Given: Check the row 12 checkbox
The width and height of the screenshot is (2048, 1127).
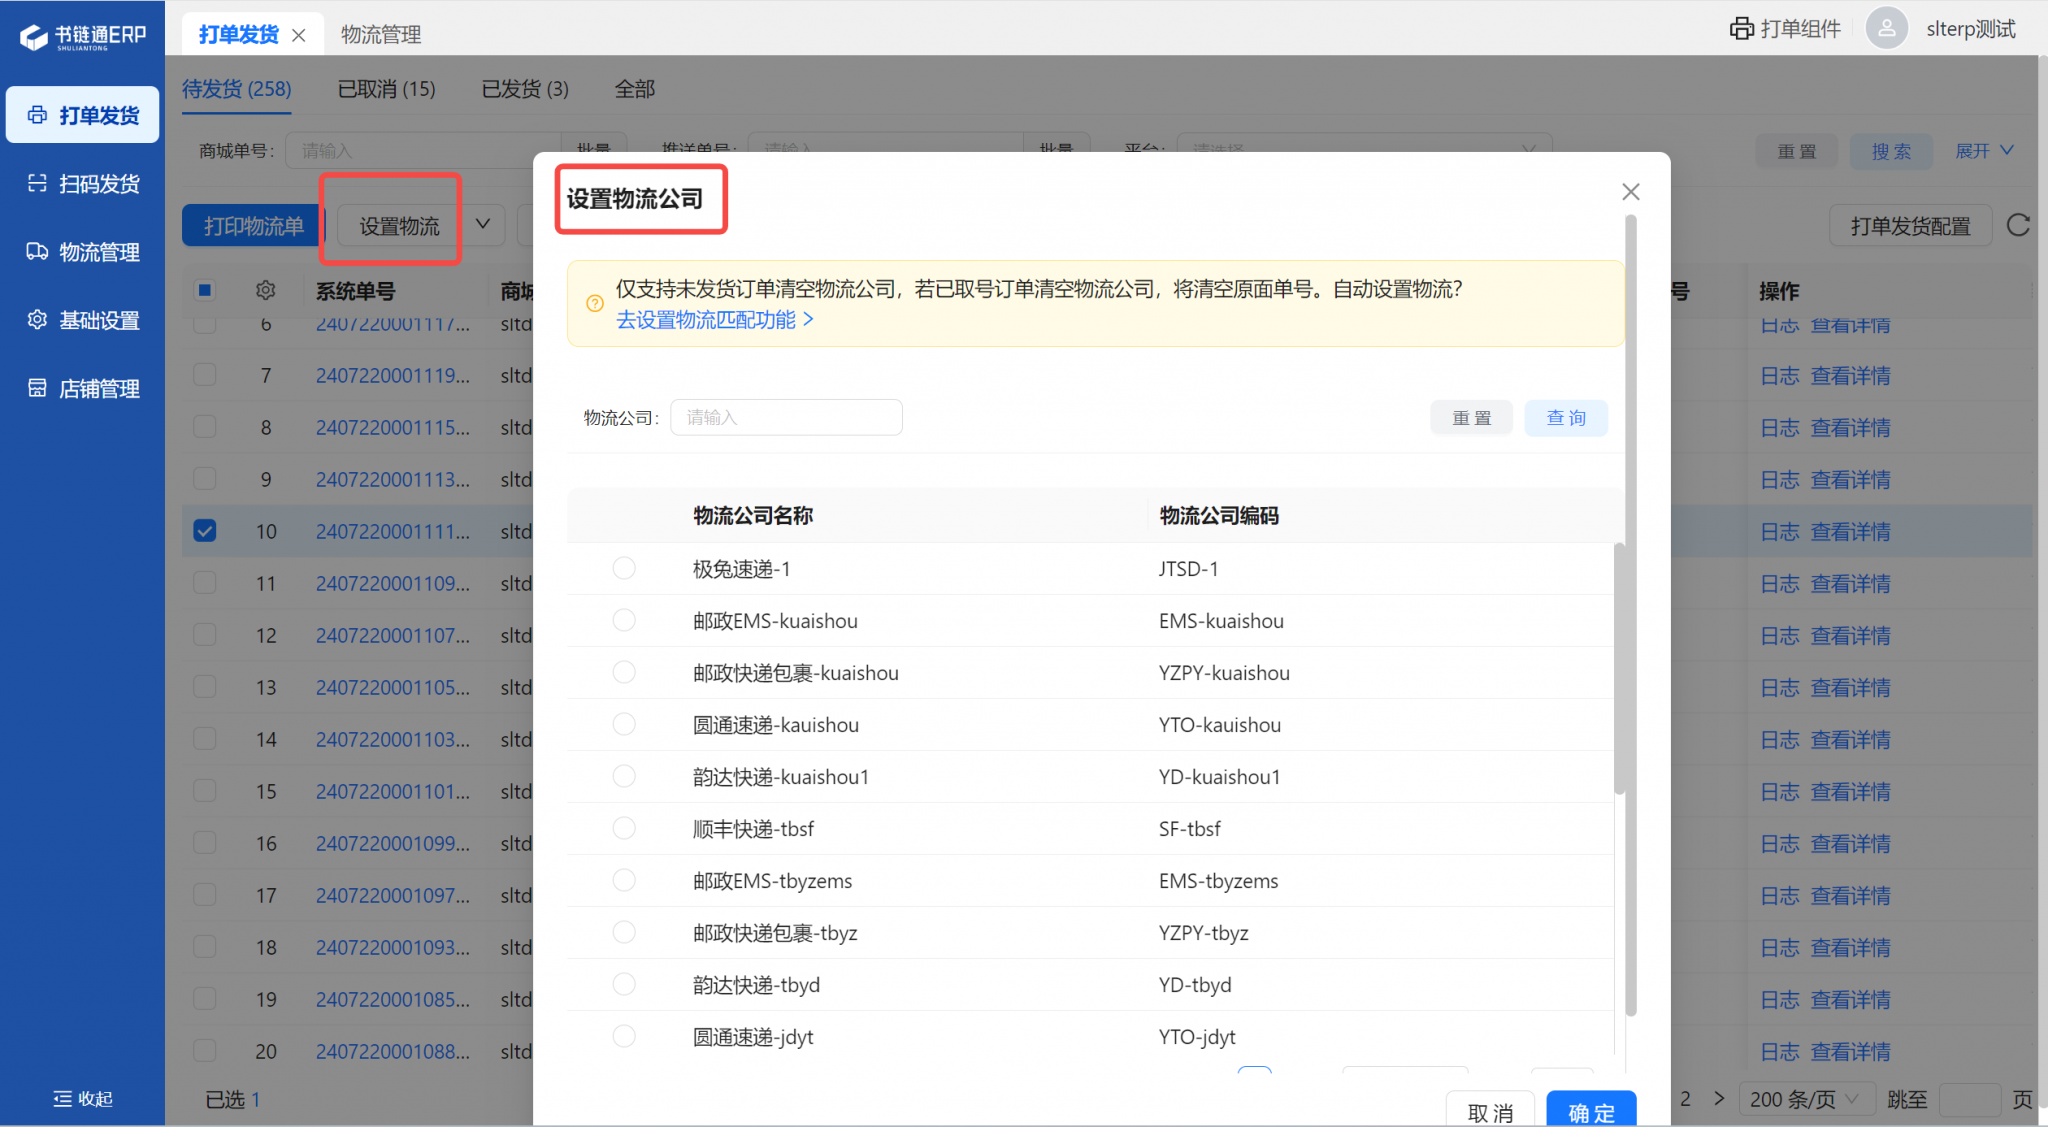Looking at the screenshot, I should click(205, 635).
